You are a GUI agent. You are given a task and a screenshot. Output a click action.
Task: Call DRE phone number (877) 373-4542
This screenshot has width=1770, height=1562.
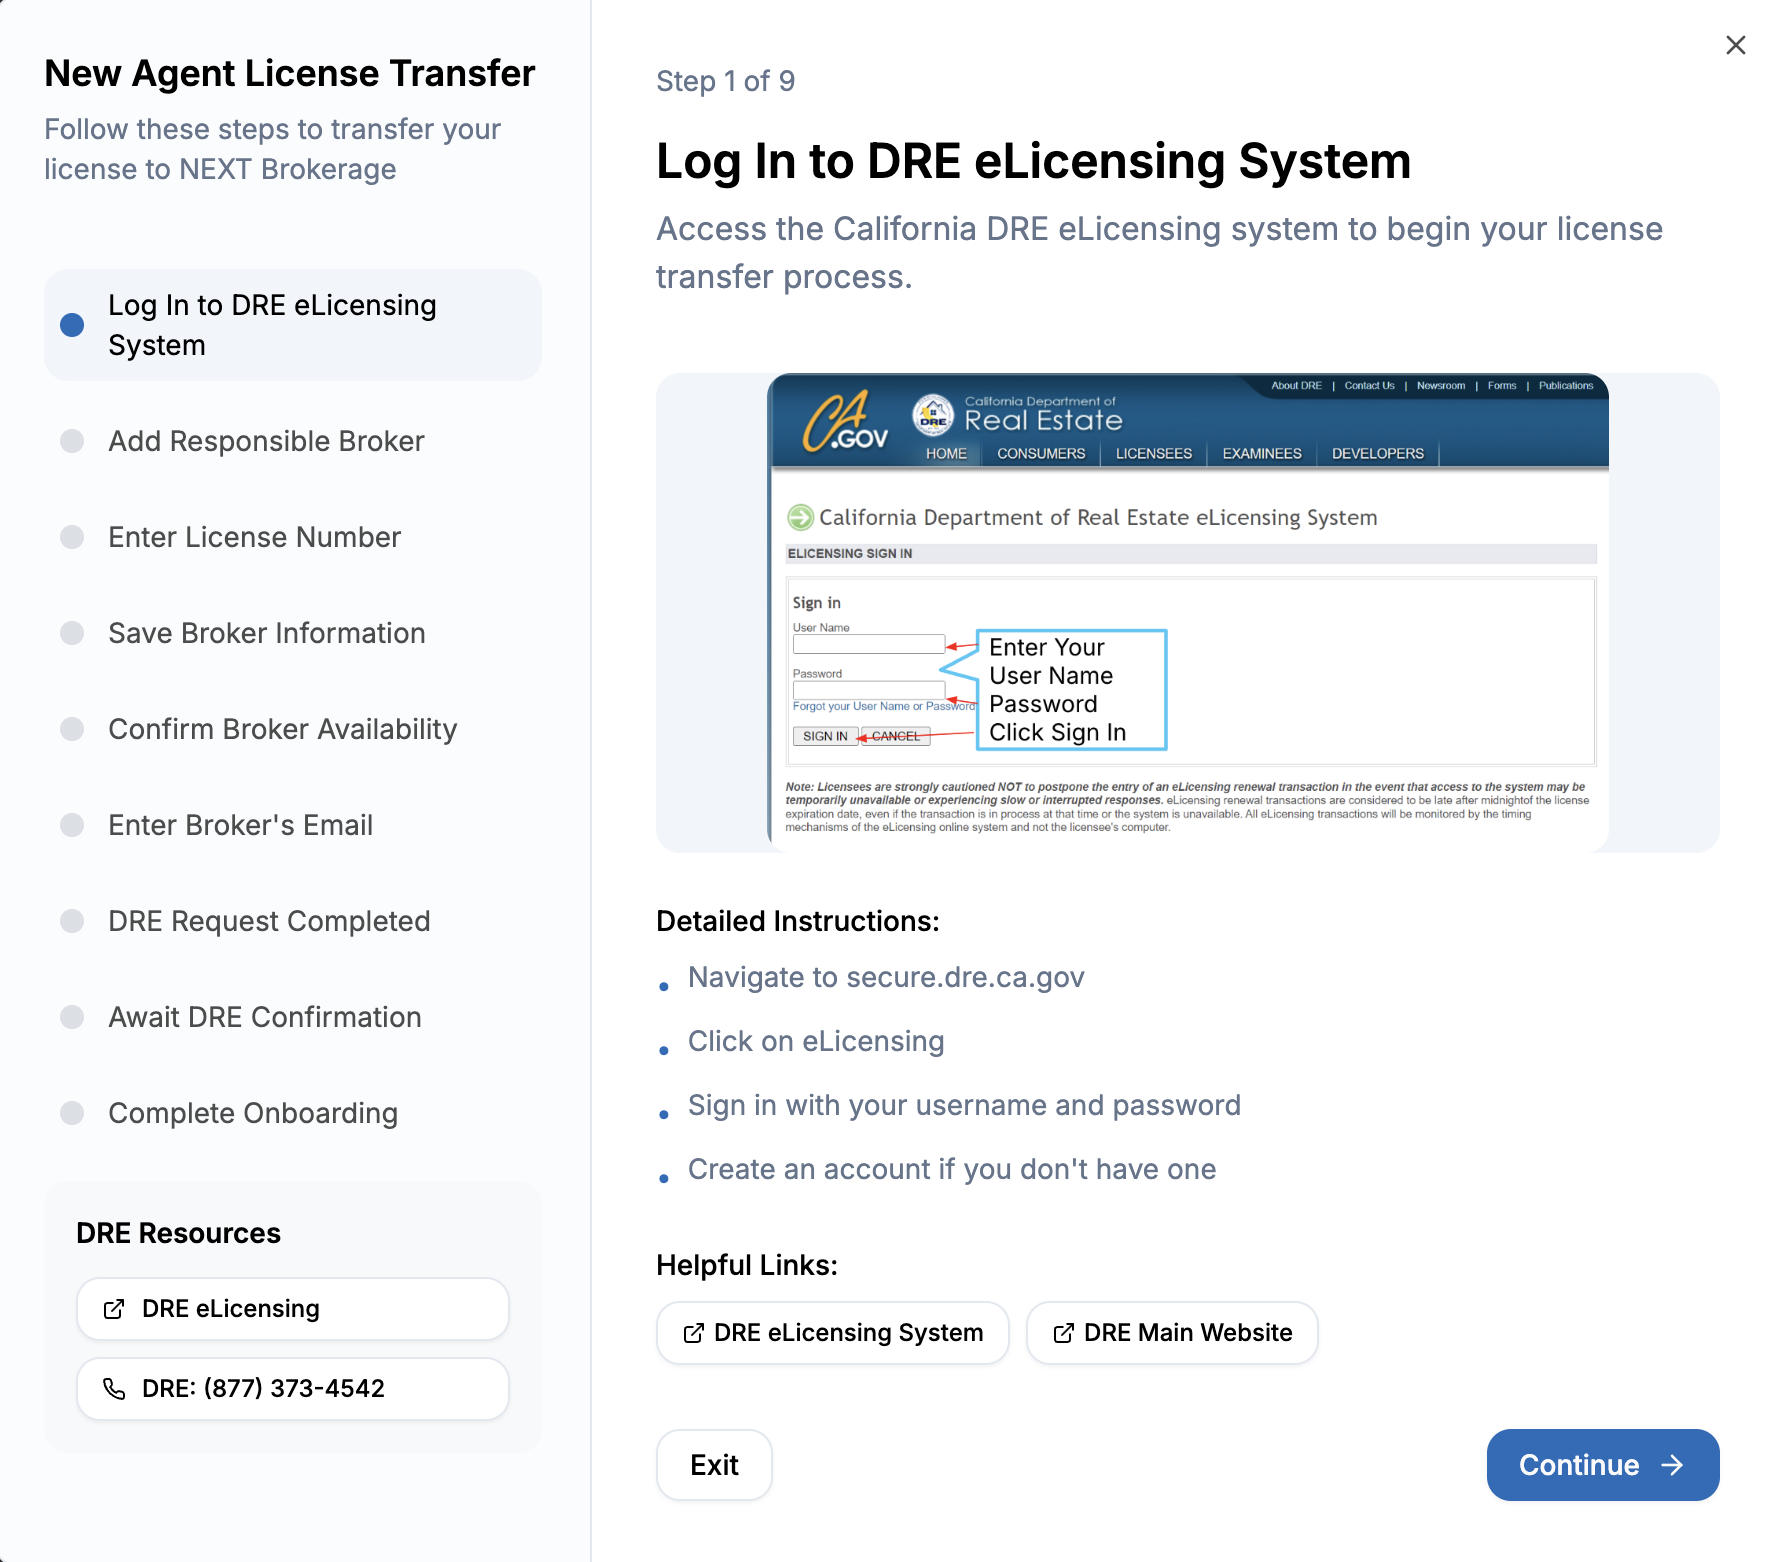293,1388
